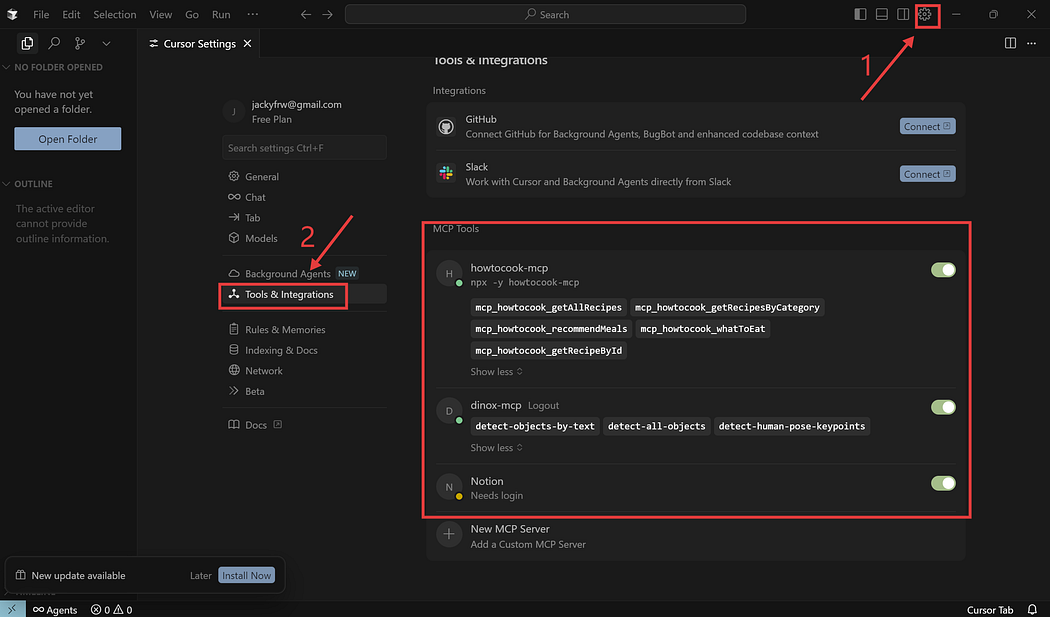This screenshot has height=617, width=1050.
Task: Click the Notion avatar icon
Action: [449, 487]
